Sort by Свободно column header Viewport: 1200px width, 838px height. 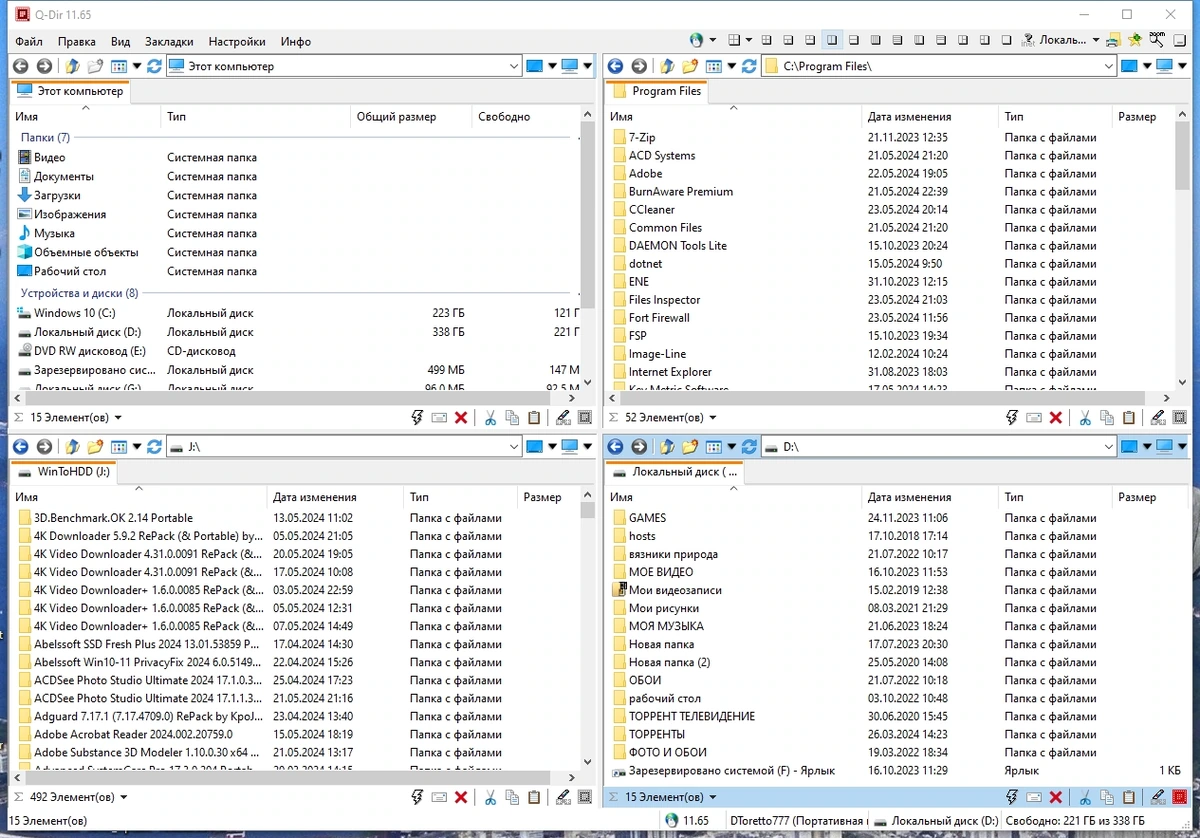[525, 117]
